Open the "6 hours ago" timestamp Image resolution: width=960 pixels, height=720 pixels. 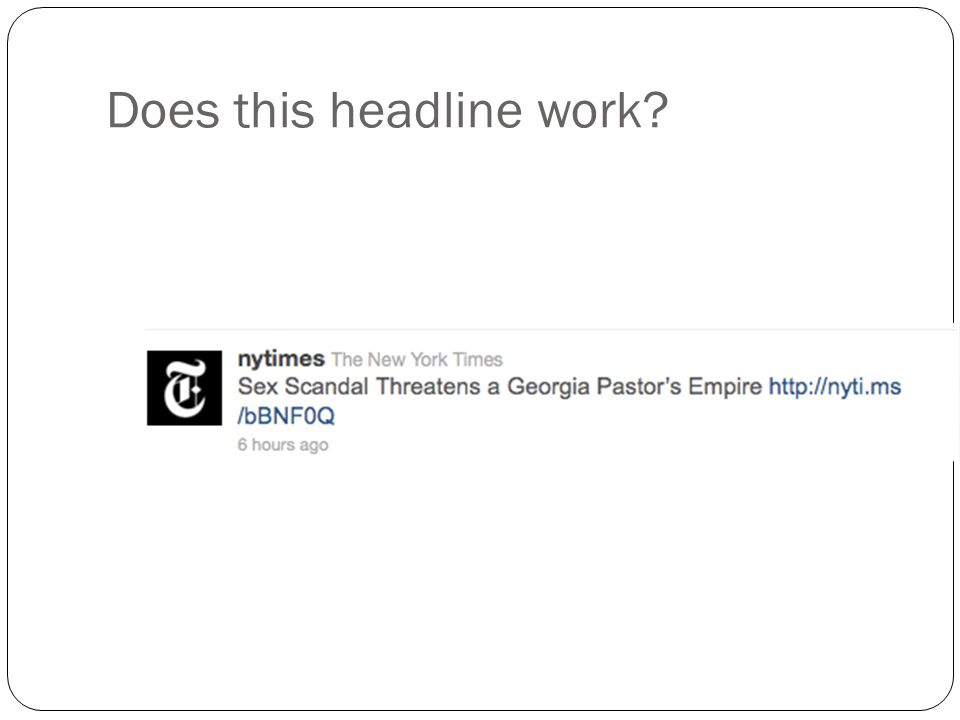283,444
